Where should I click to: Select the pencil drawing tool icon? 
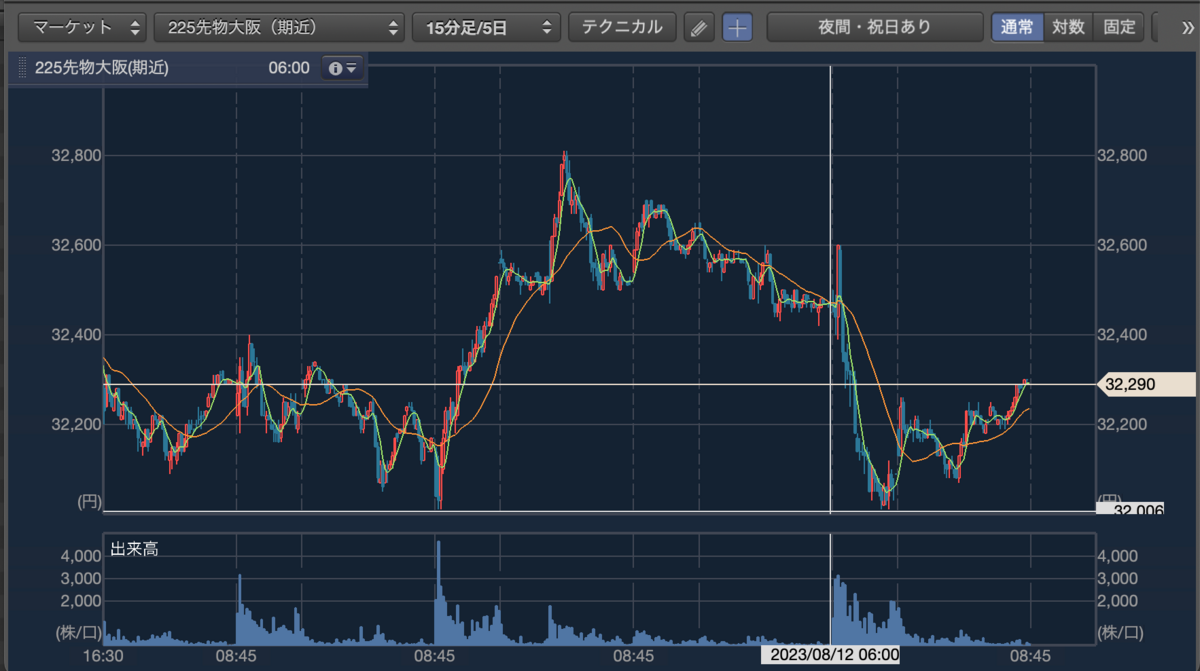699,28
